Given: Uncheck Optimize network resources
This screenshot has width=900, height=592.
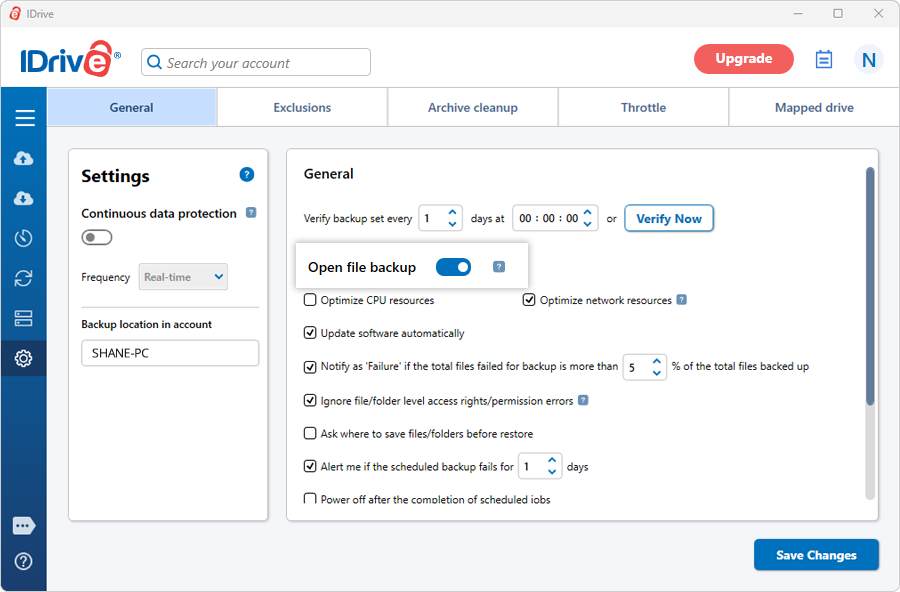Looking at the screenshot, I should click(529, 300).
